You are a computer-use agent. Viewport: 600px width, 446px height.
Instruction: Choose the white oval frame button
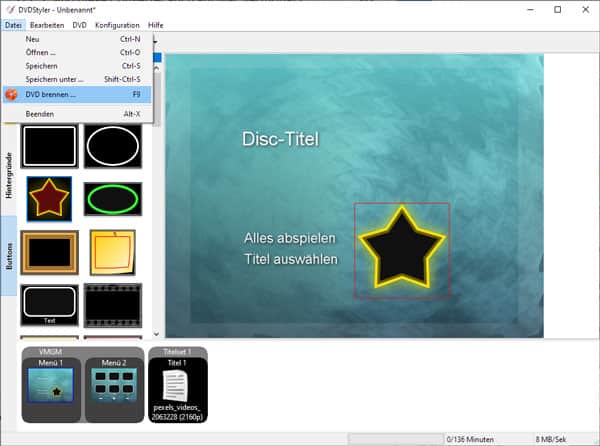click(112, 147)
